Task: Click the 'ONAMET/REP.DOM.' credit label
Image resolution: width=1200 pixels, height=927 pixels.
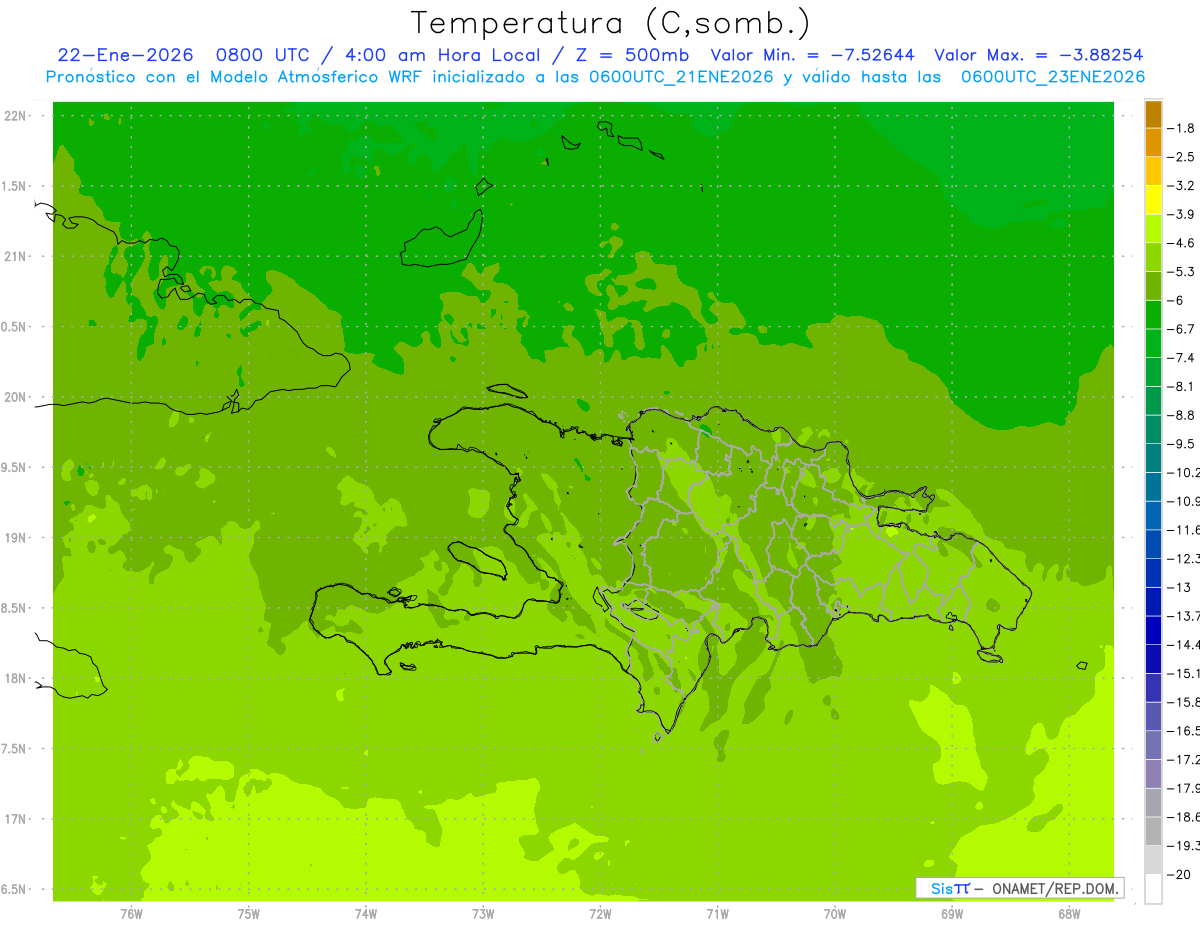Action: 1055,888
